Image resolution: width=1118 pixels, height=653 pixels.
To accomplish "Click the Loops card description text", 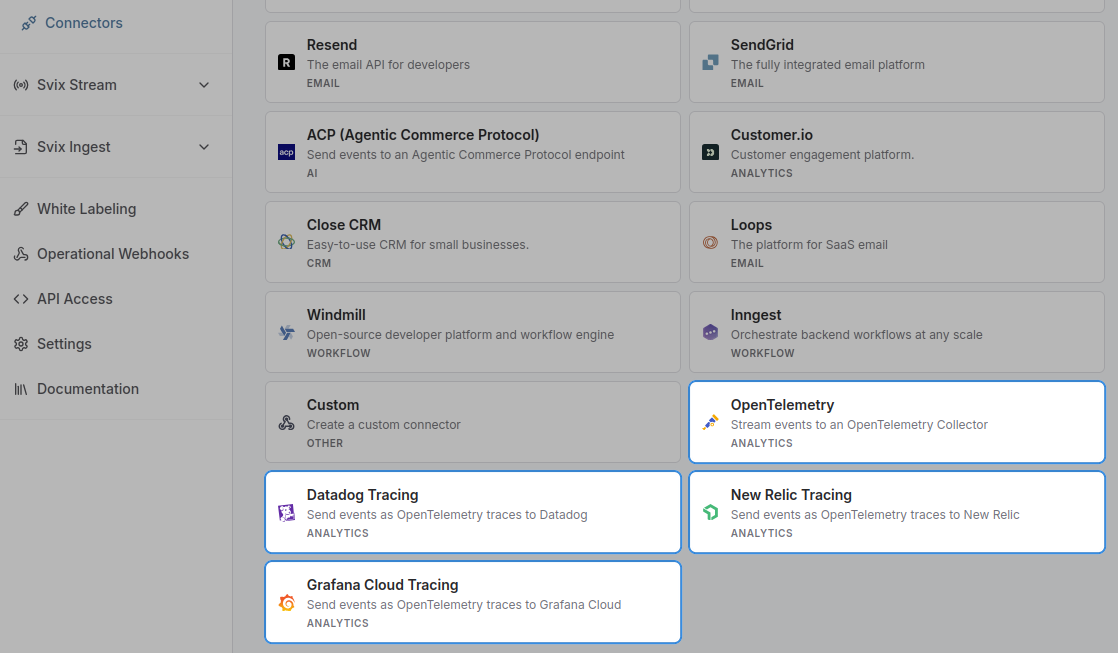I will click(x=809, y=245).
